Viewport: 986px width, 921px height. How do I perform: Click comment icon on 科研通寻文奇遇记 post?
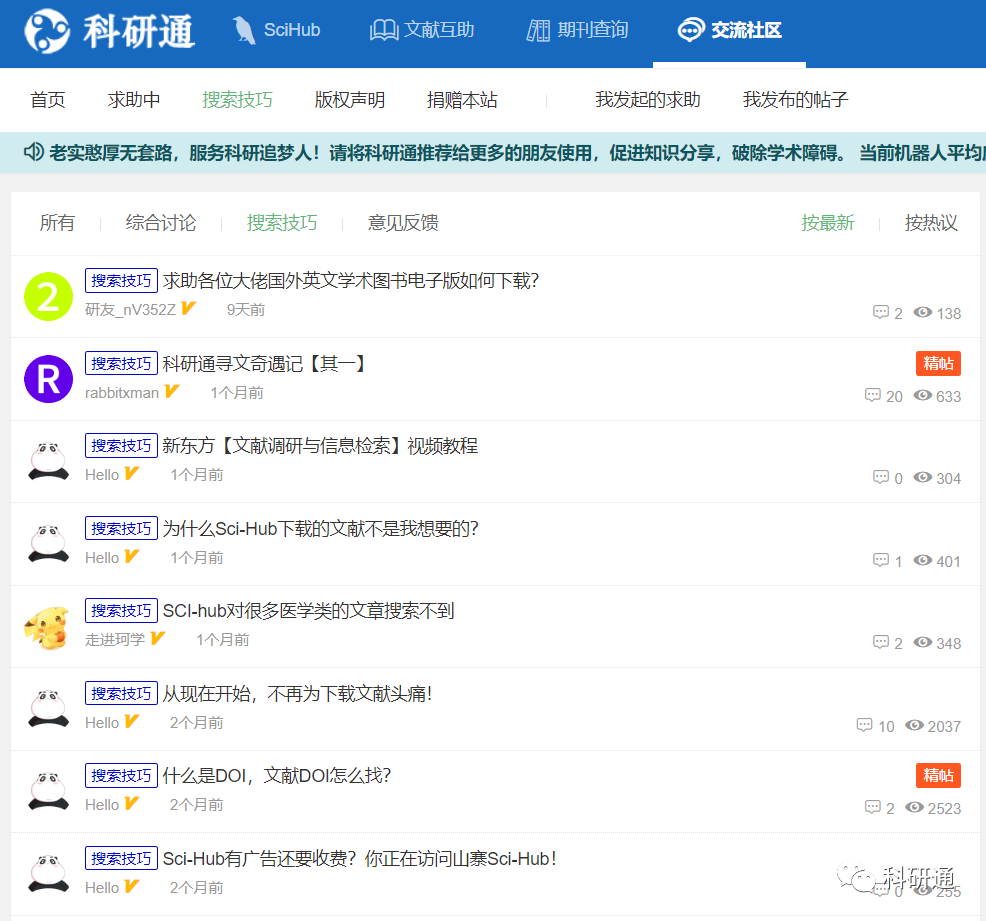coord(872,395)
